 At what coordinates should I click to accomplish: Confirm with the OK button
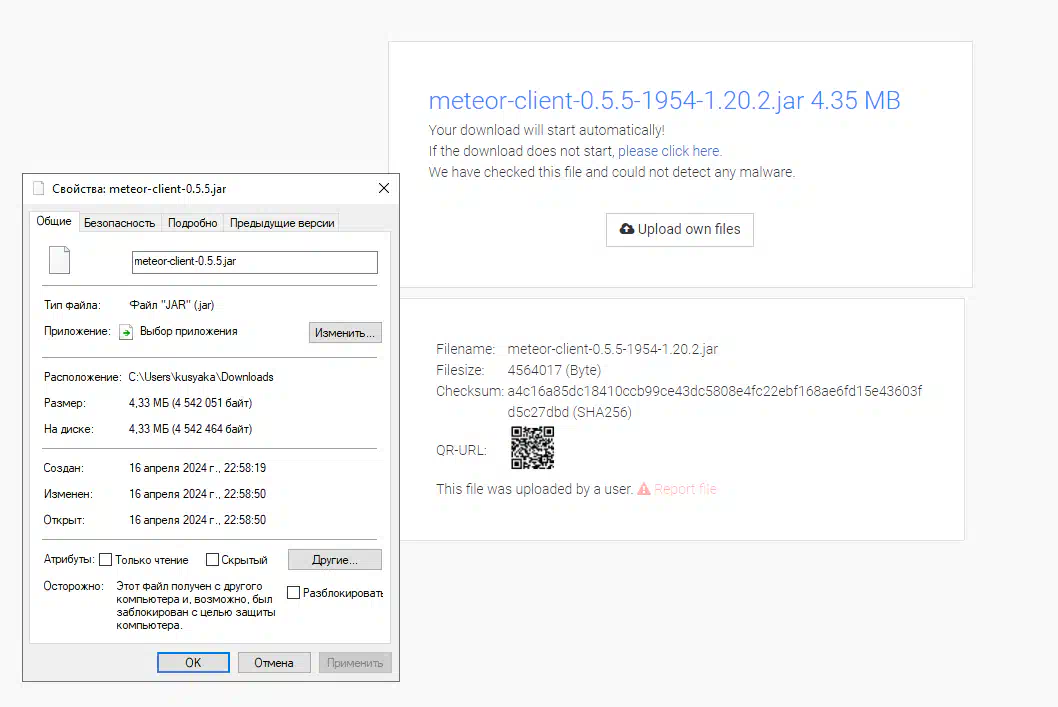(193, 662)
